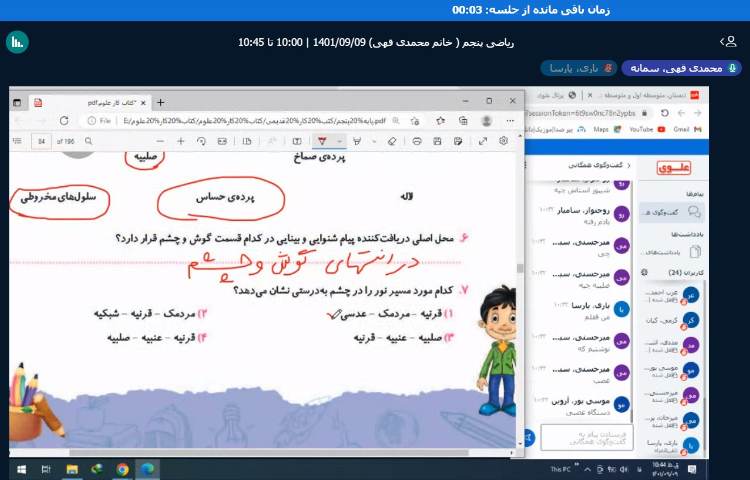Print the PDF document
750x480 pixels.
[x=417, y=141]
